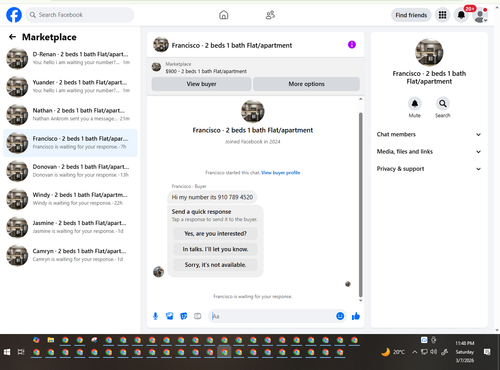Open the account profile menu
The width and height of the screenshot is (500, 370).
tap(480, 16)
